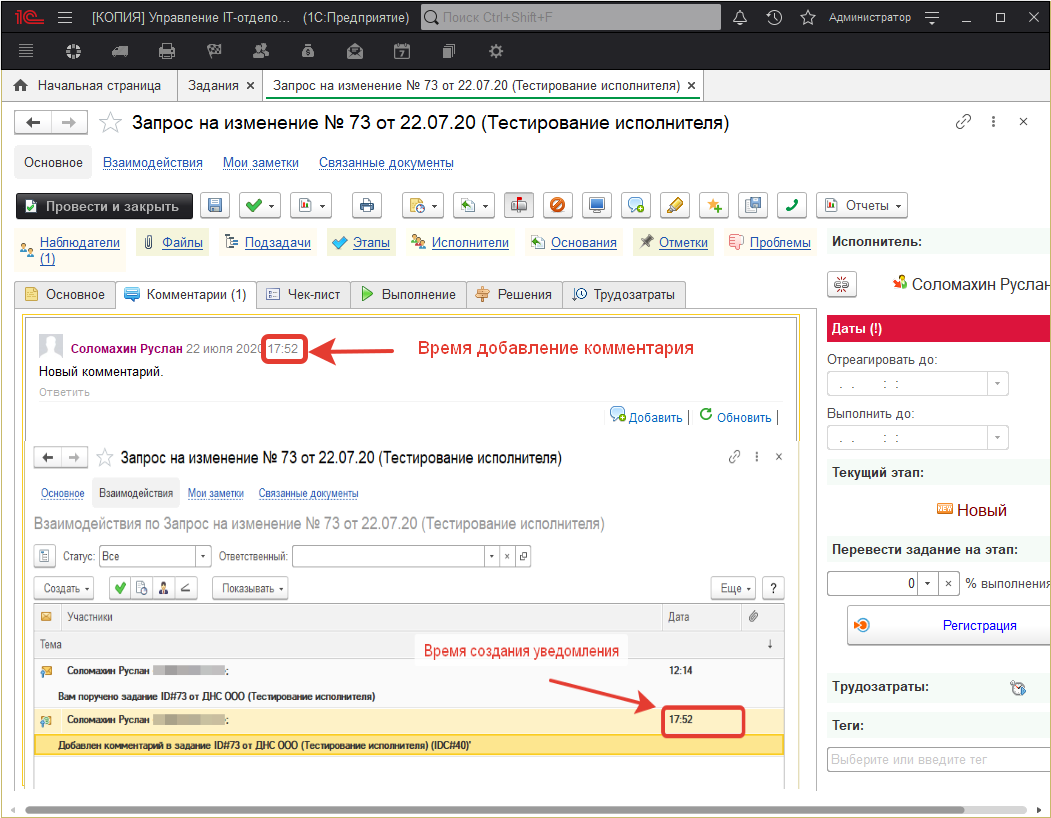Open the Отчеты dropdown button
Image resolution: width=1051 pixels, height=818 pixels.
861,205
